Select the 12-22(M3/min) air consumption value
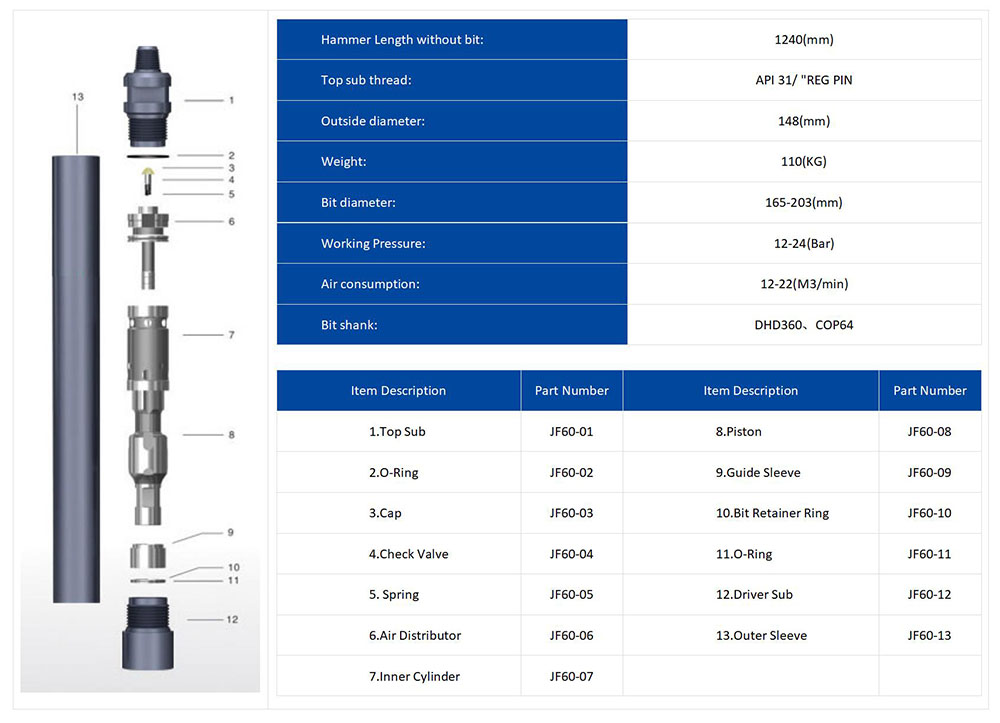Image resolution: width=1000 pixels, height=723 pixels. click(803, 284)
